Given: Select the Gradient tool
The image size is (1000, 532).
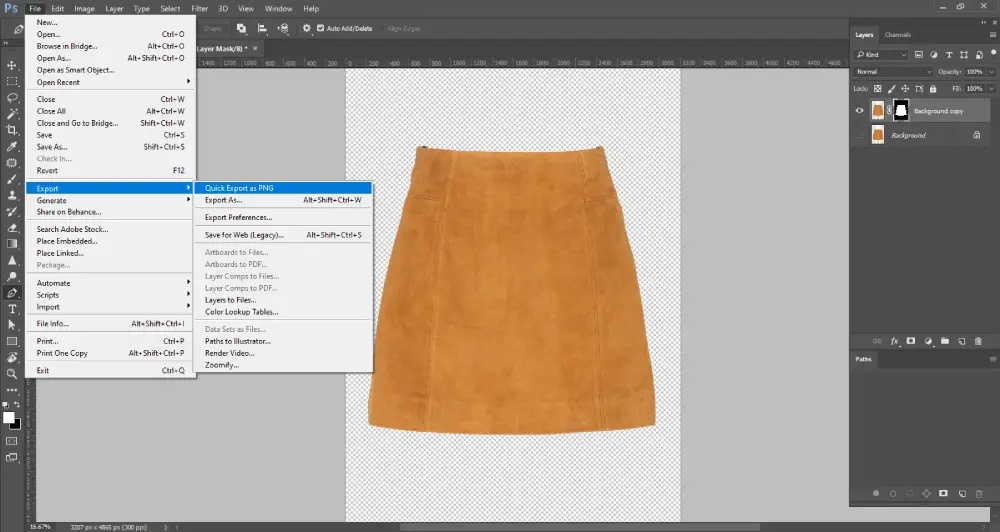Looking at the screenshot, I should tap(11, 244).
